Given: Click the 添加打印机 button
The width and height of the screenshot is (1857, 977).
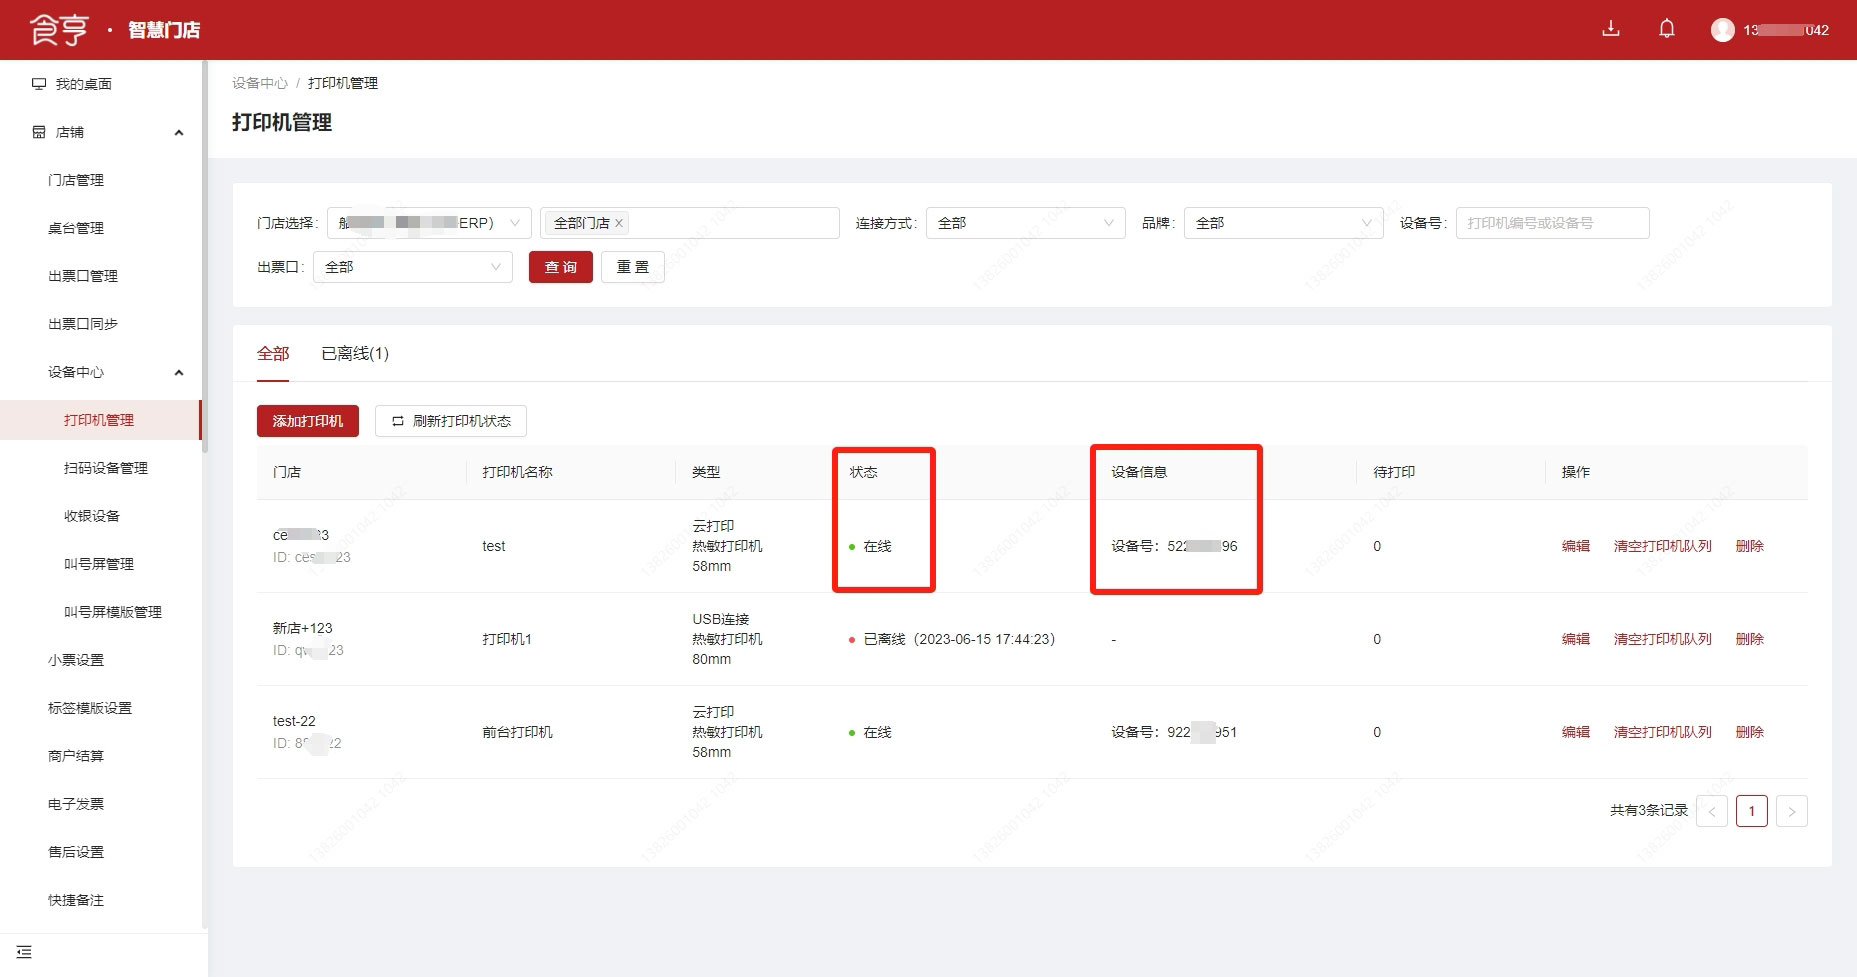Looking at the screenshot, I should point(307,421).
